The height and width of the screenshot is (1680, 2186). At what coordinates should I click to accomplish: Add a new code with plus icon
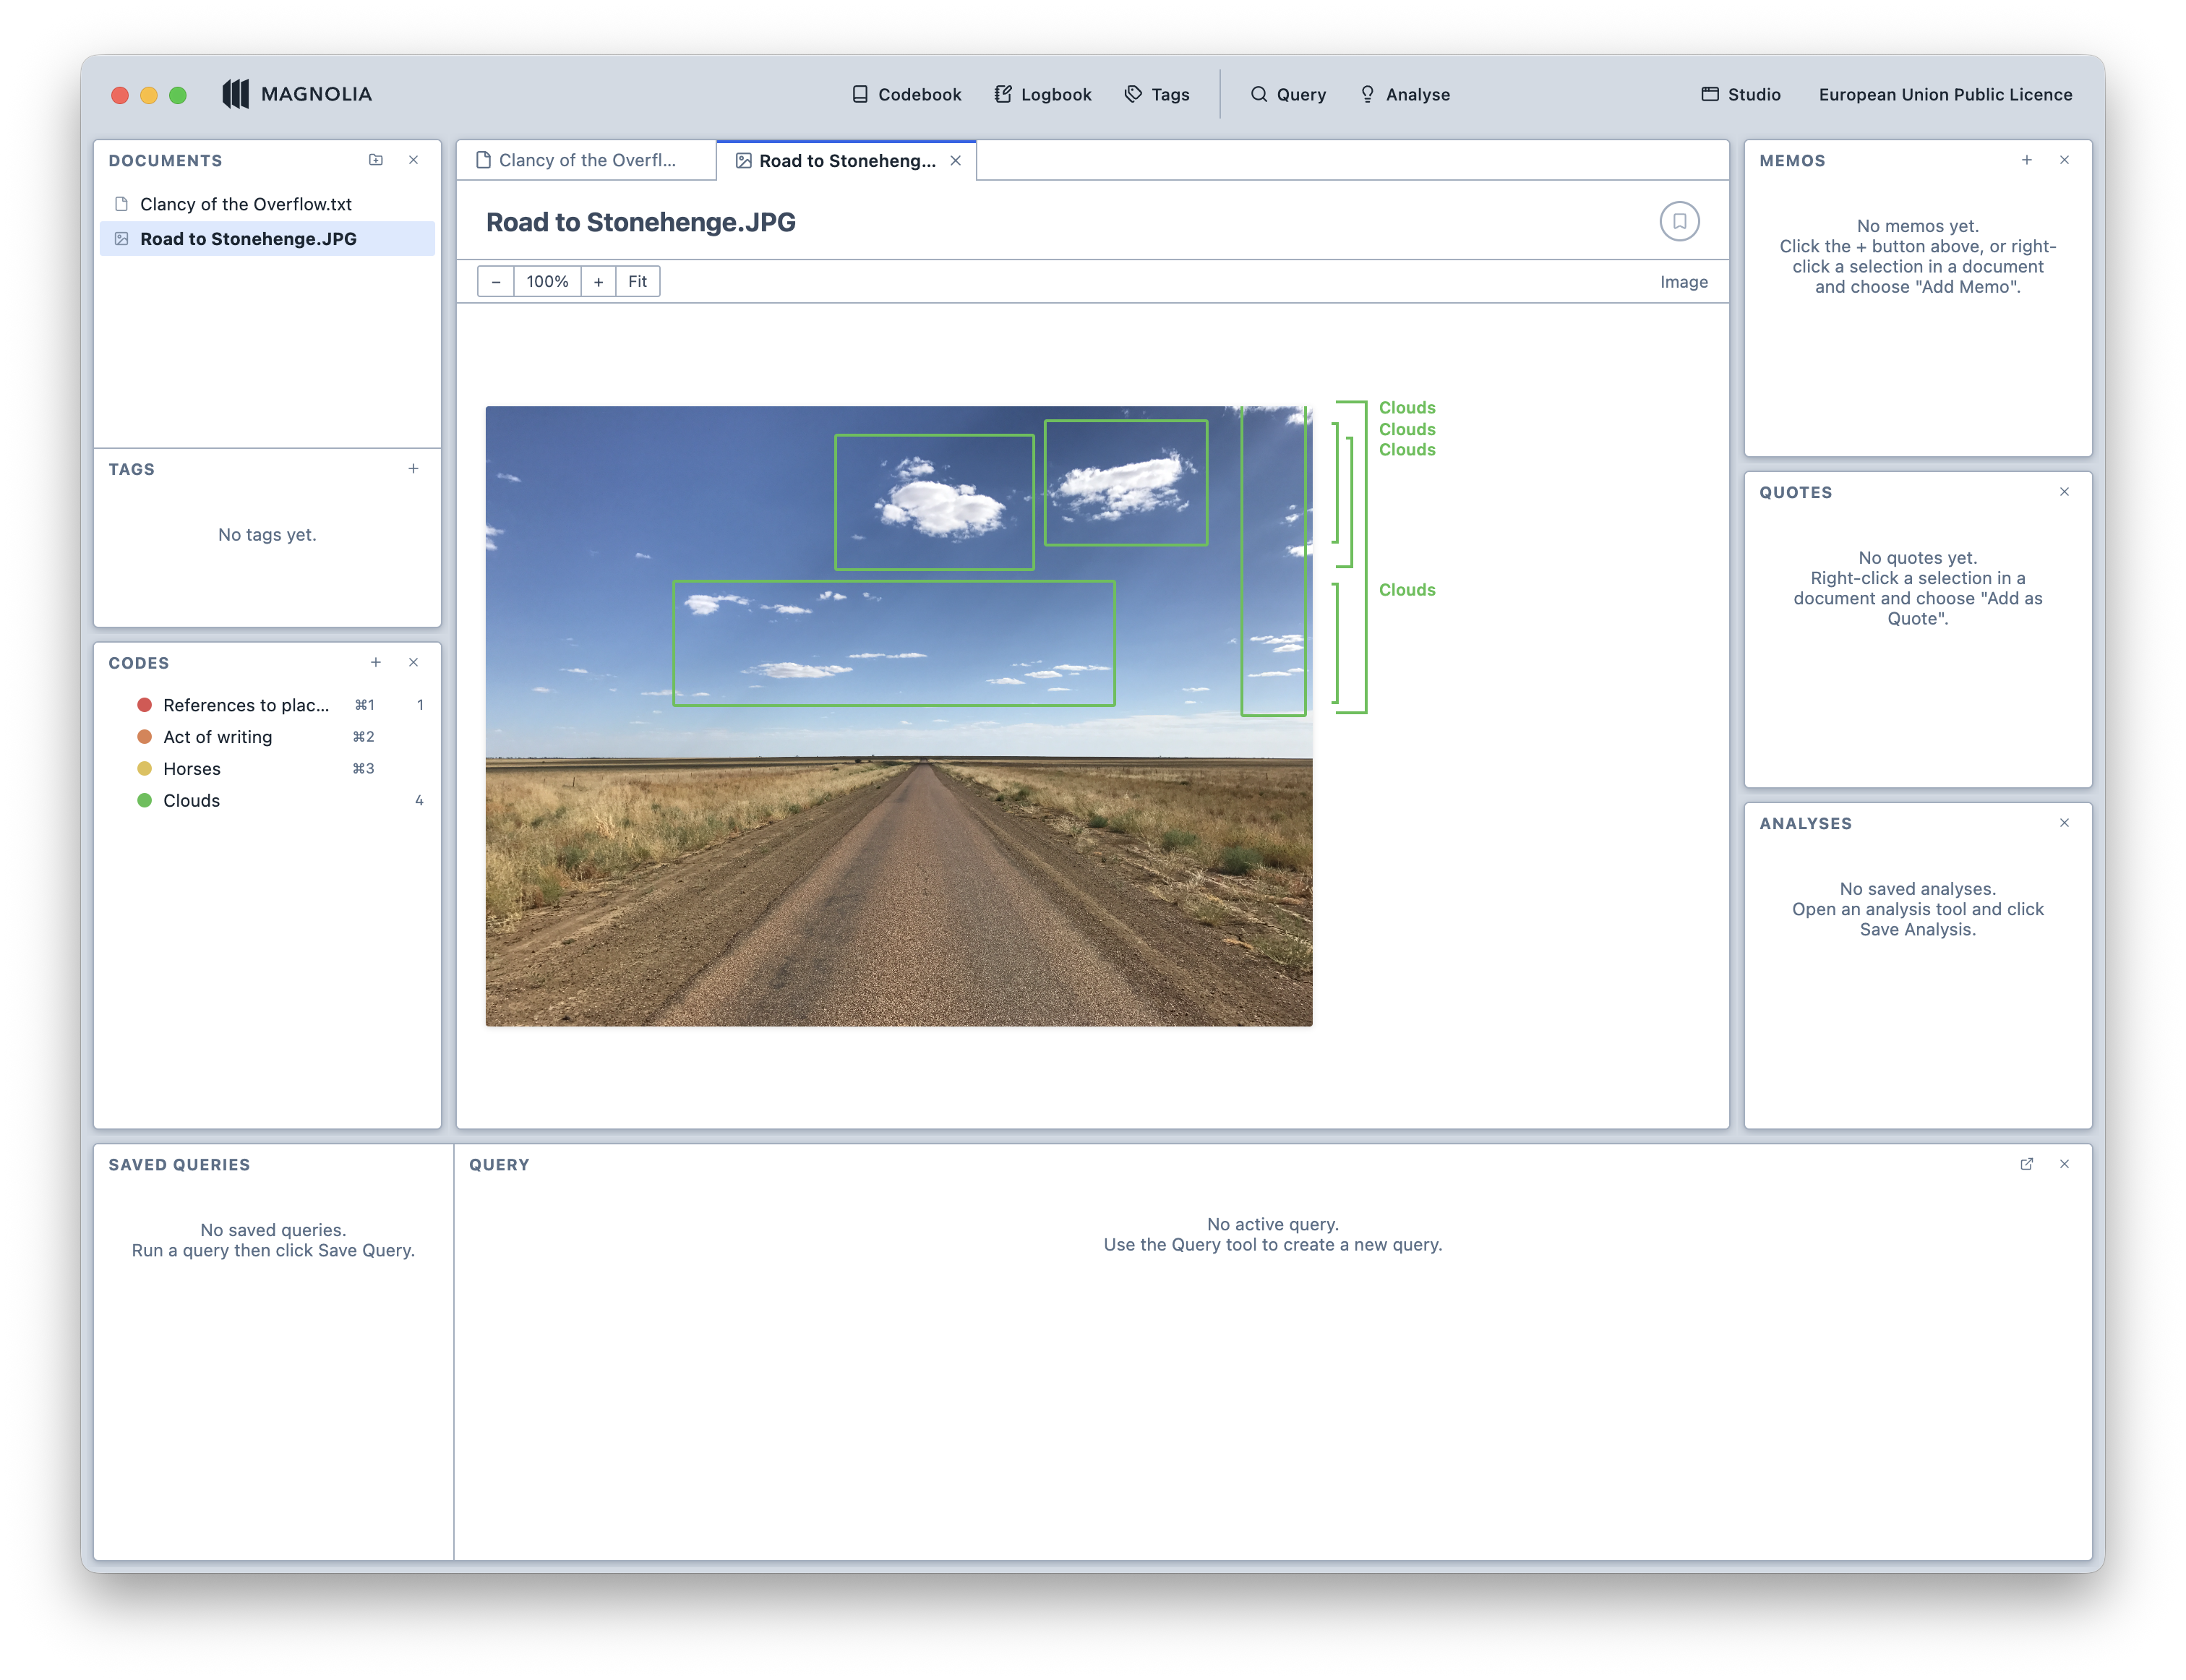click(x=376, y=662)
